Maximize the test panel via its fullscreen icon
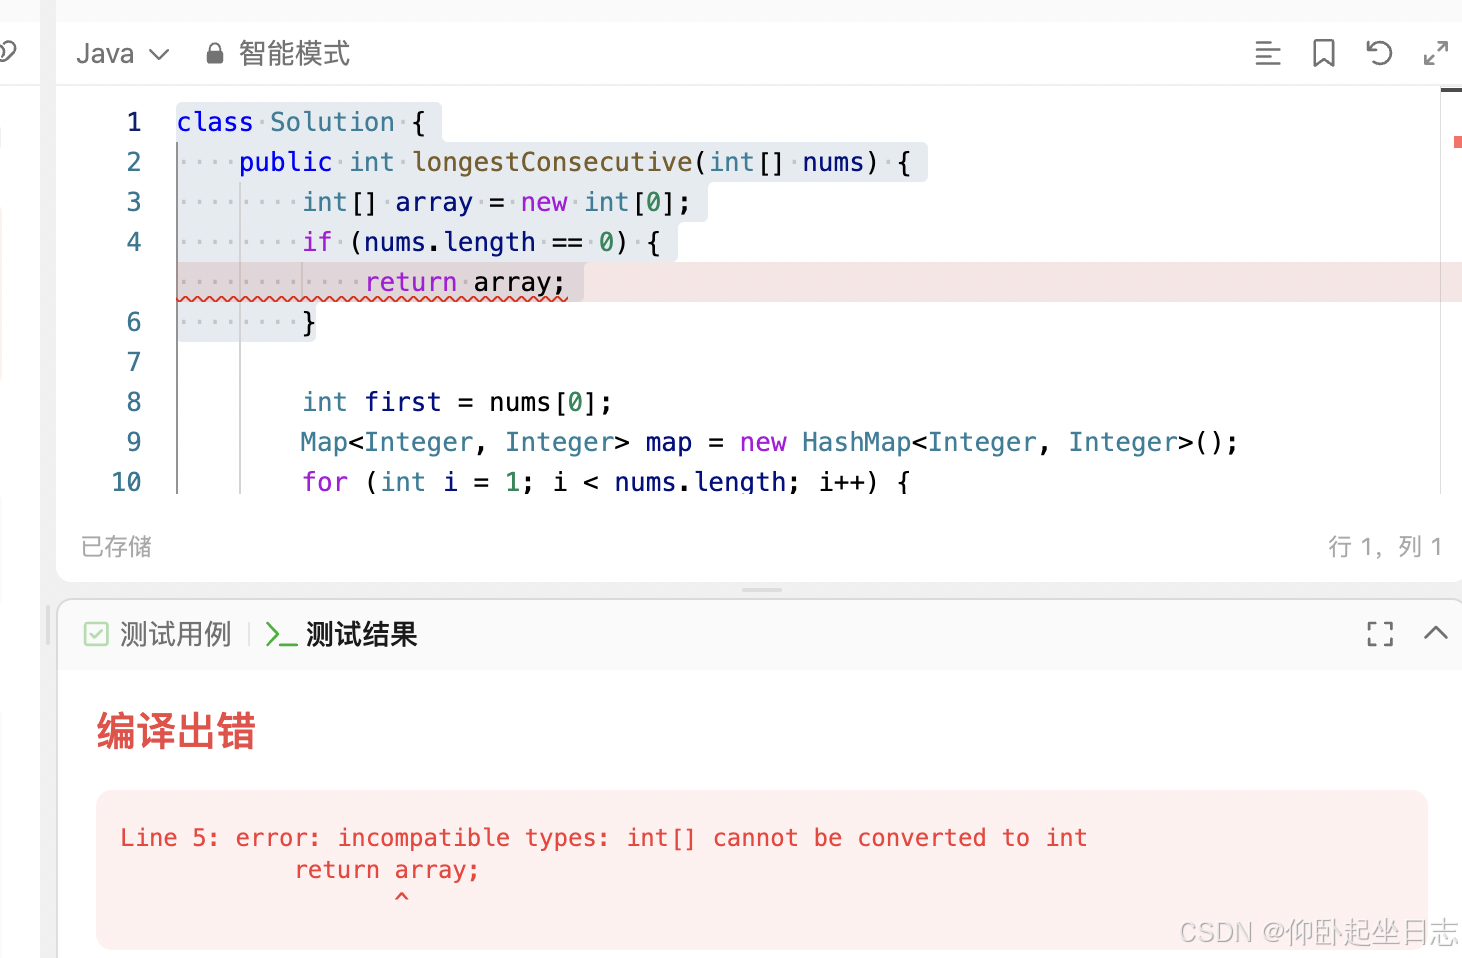 [x=1380, y=633]
